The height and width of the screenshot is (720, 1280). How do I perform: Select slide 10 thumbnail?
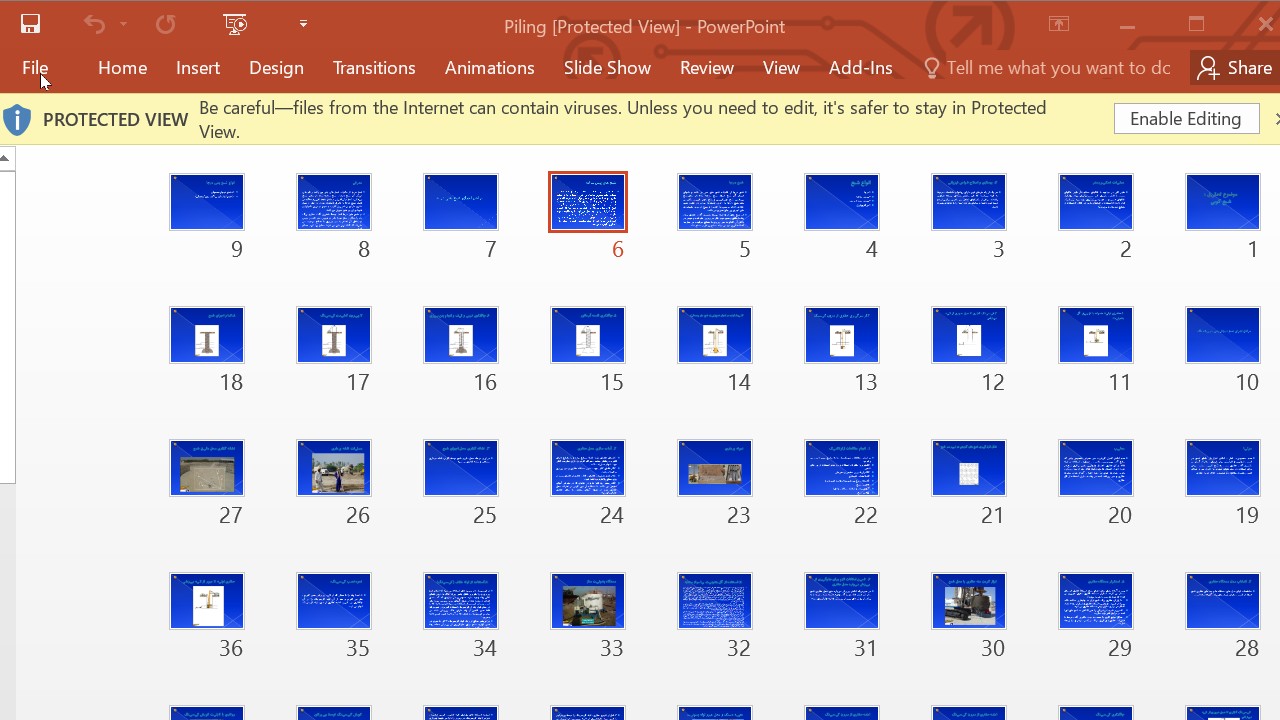coord(1223,335)
